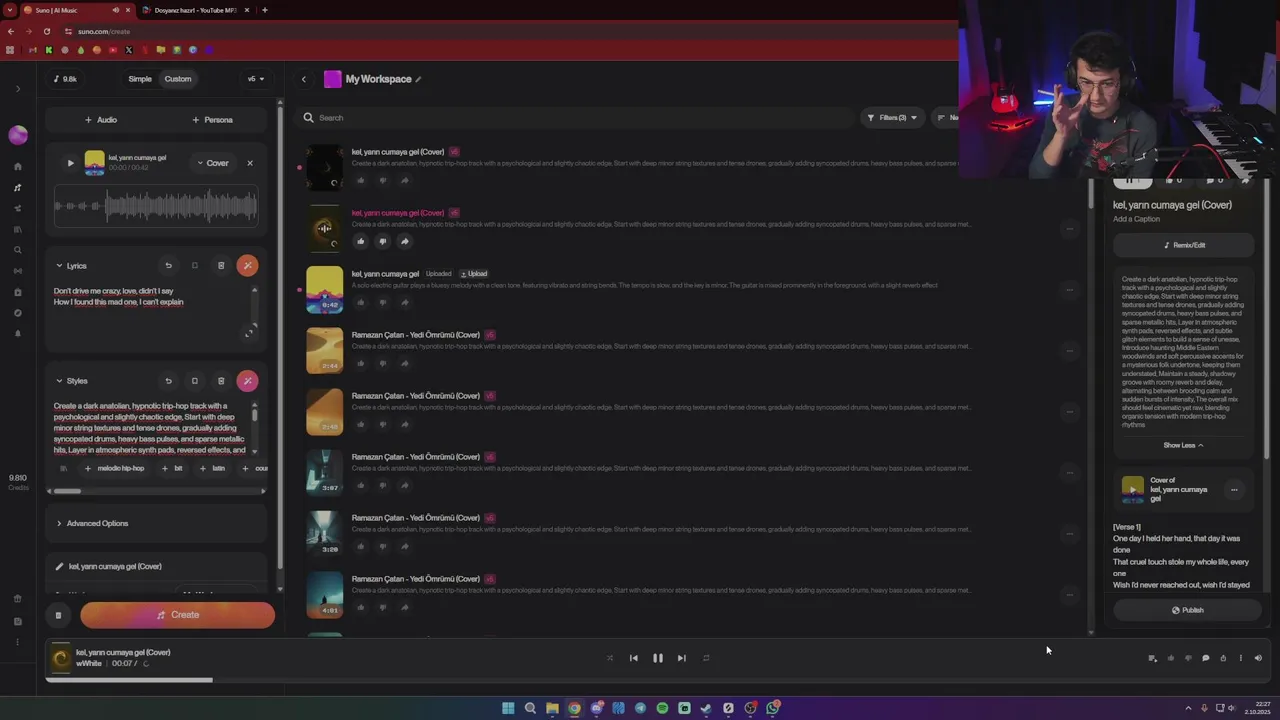Open more options for the highlighted cover row

1069,229
